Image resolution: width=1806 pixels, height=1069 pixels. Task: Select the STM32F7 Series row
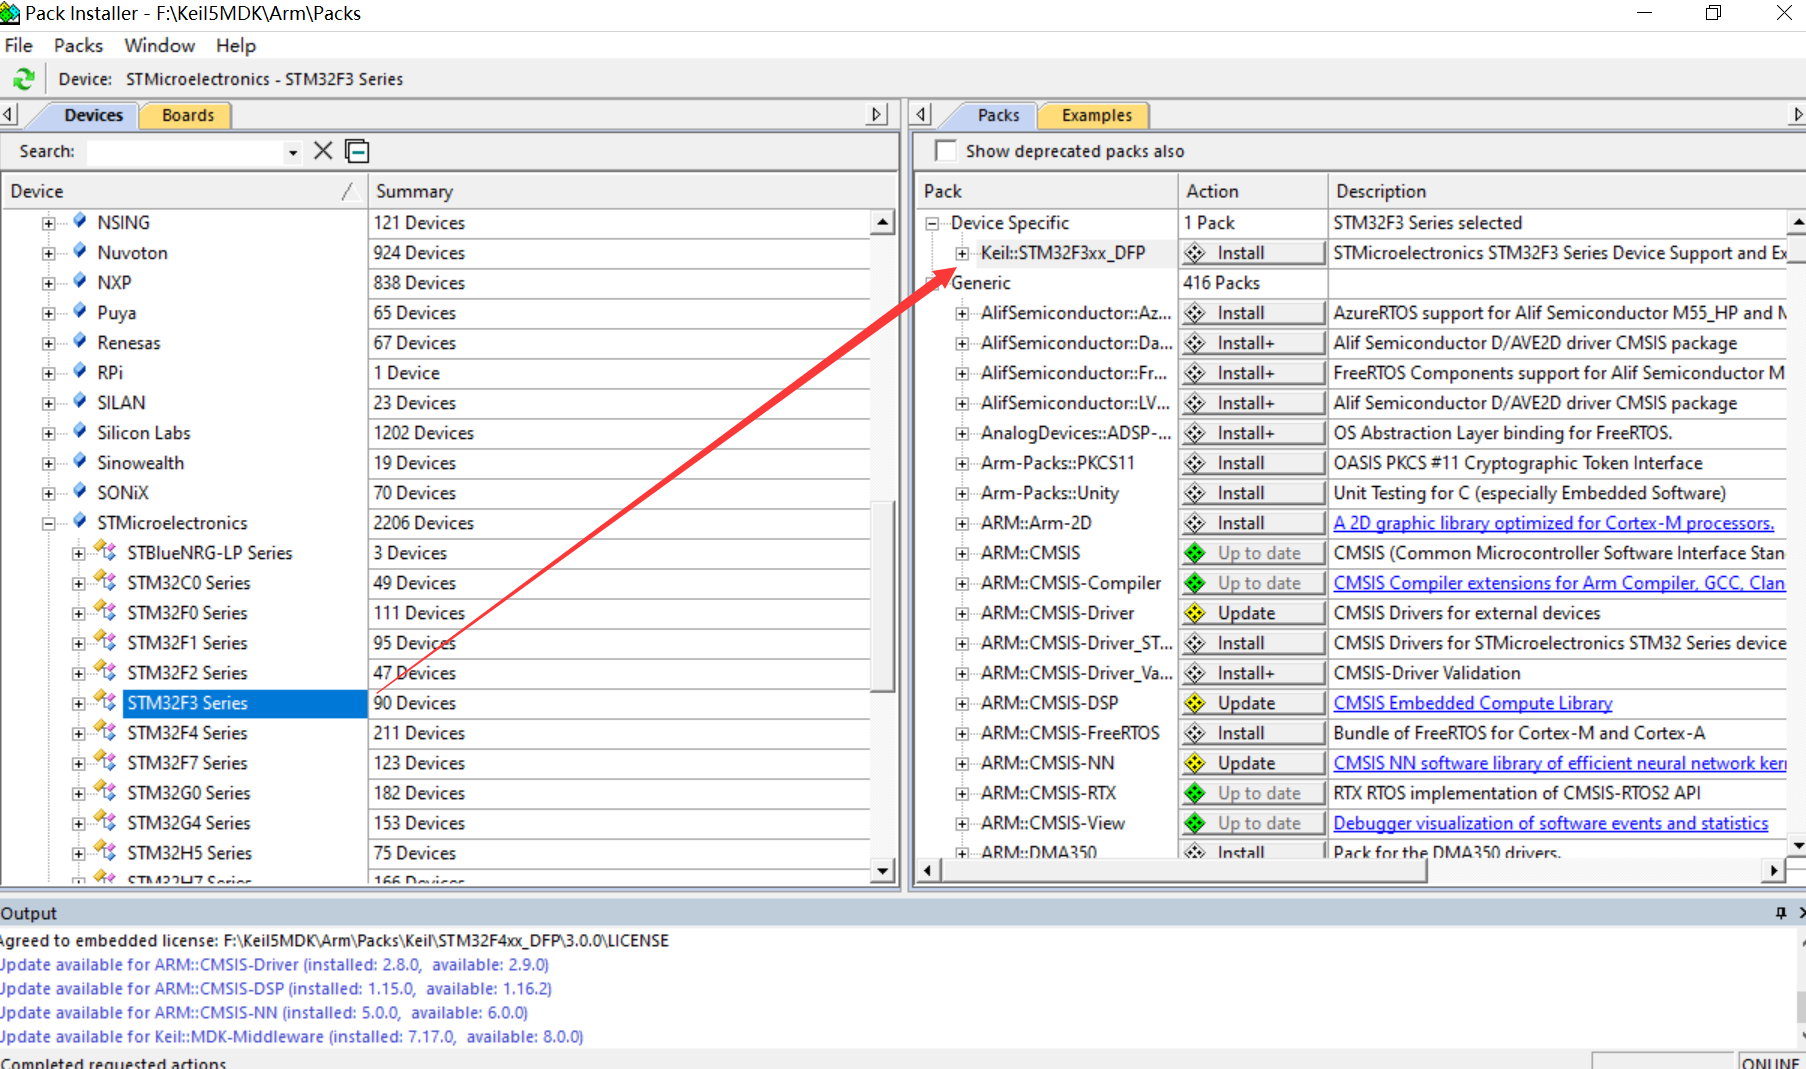pyautogui.click(x=187, y=763)
